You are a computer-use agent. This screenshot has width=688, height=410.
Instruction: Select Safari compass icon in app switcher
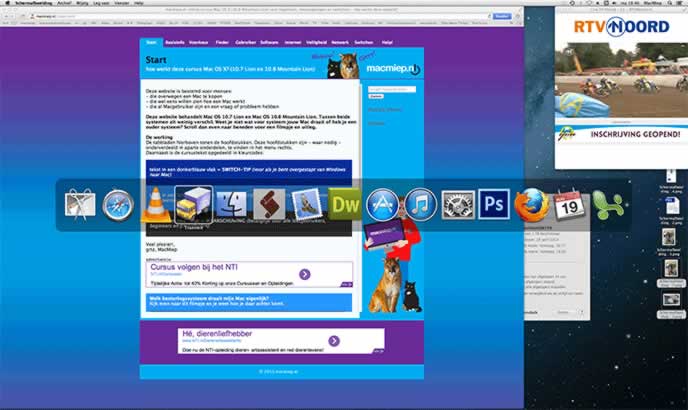pyautogui.click(x=118, y=205)
